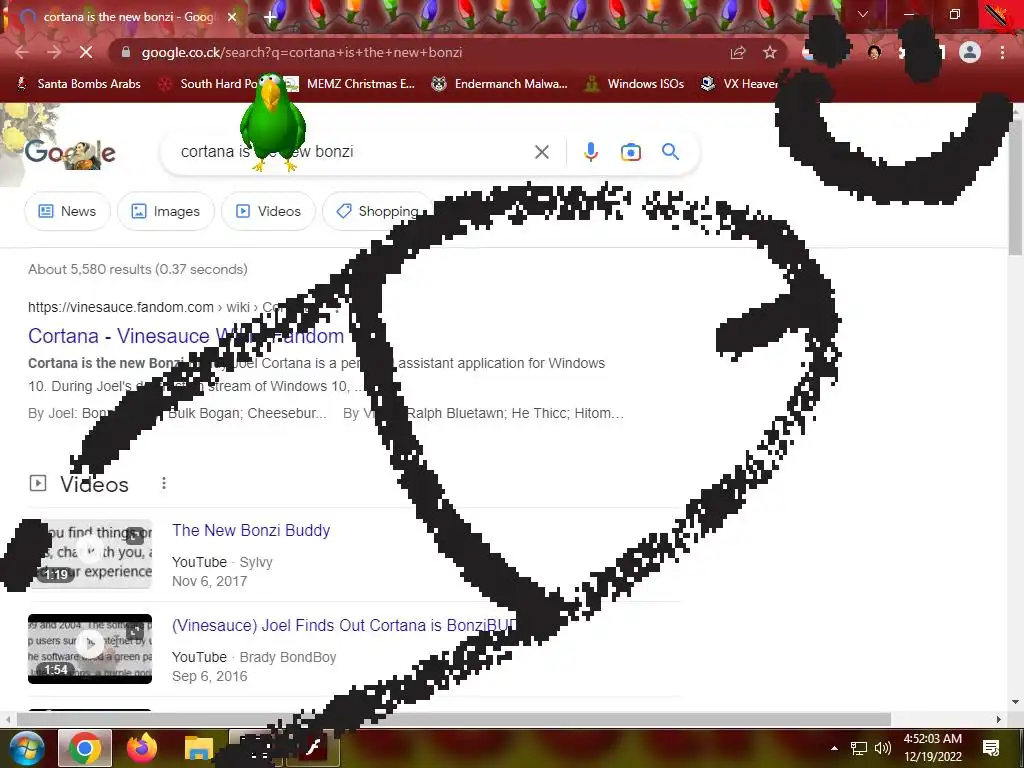Clear the search box text
Image resolution: width=1024 pixels, height=768 pixels.
point(541,152)
